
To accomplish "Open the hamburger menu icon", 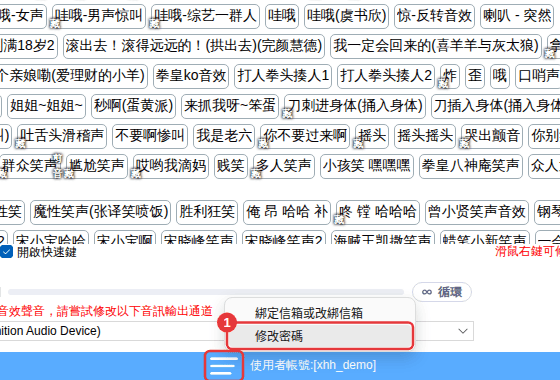I will click(224, 366).
